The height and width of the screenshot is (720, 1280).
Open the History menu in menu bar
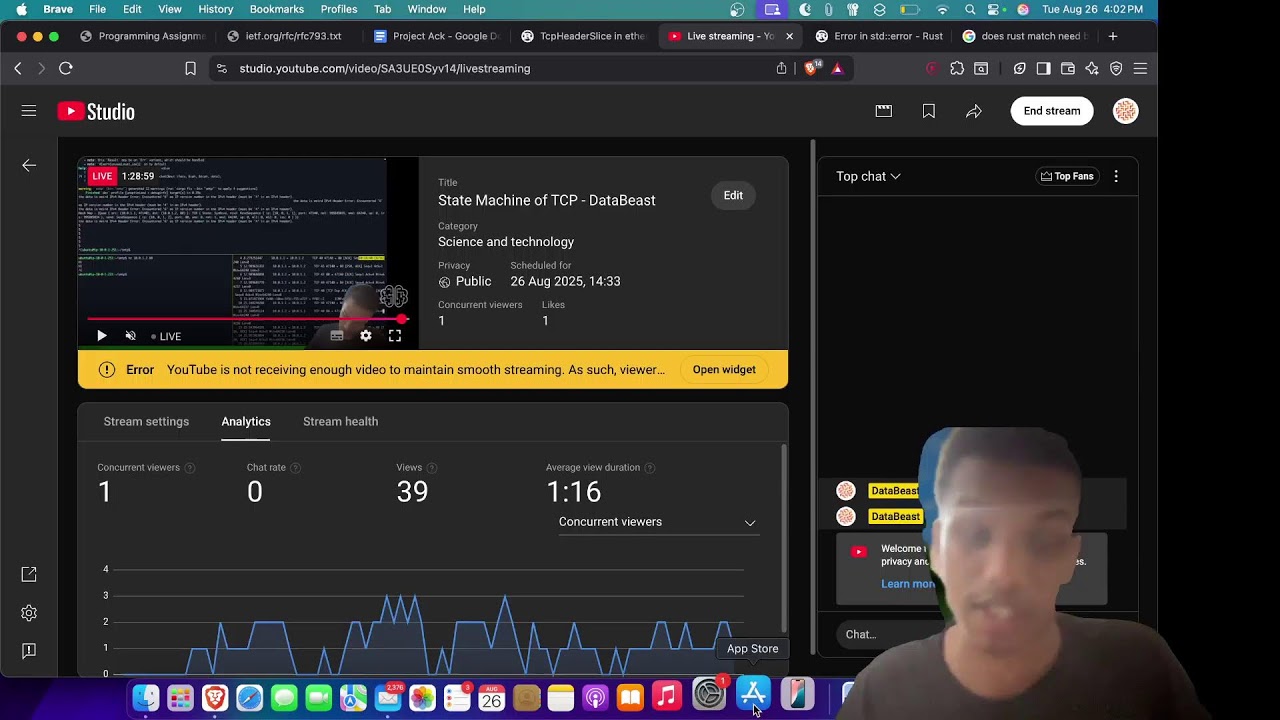coord(215,9)
